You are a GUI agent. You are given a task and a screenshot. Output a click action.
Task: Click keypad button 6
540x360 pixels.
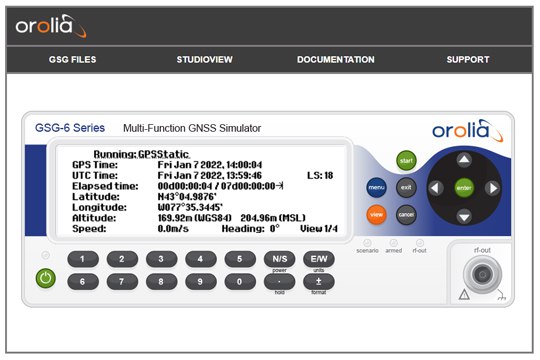[83, 282]
